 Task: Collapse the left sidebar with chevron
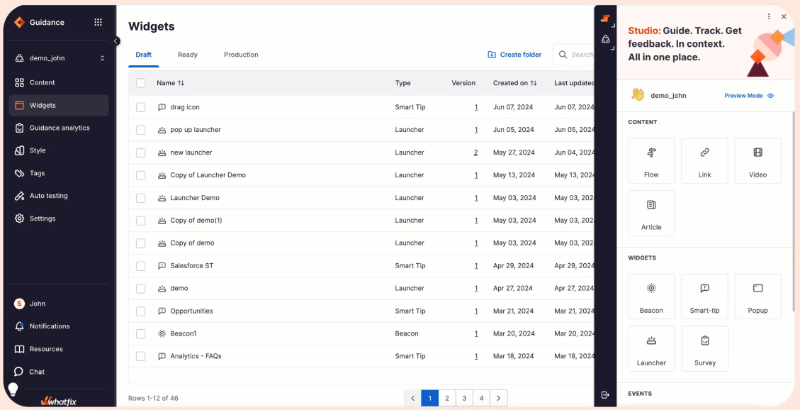click(x=116, y=41)
